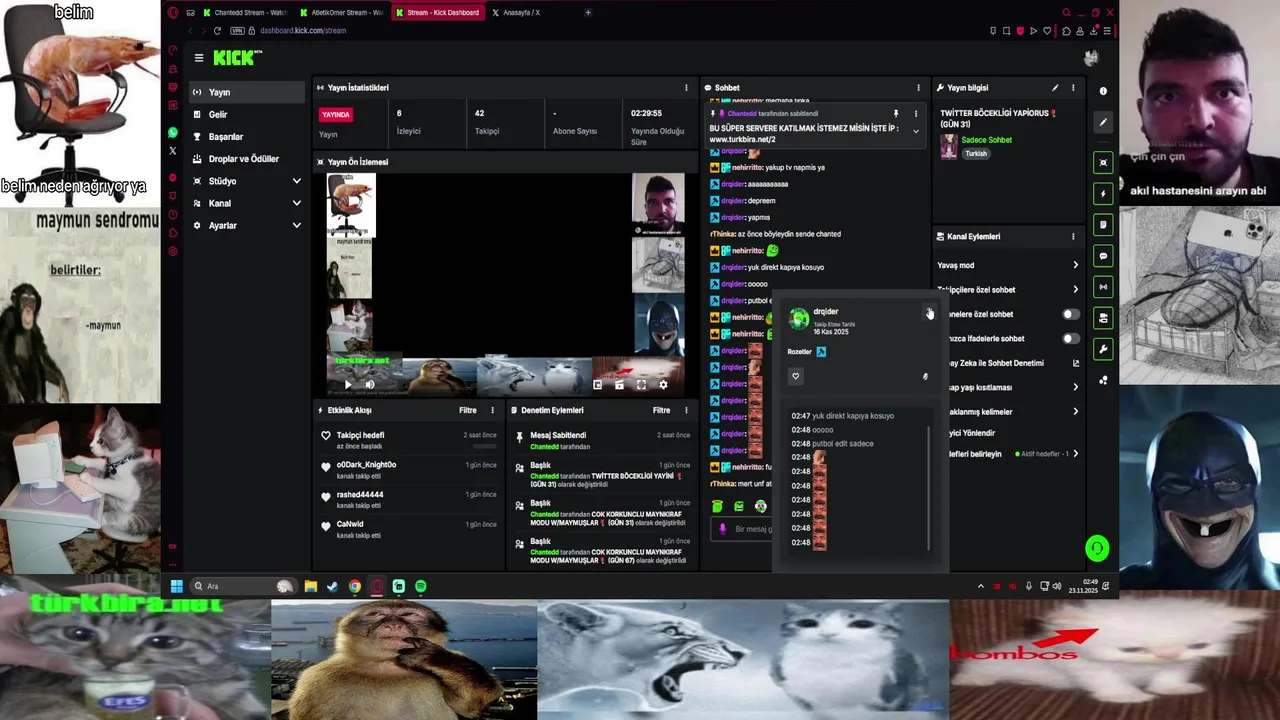Open Steam from the taskbar
Screen dimensions: 1280x720
(x=333, y=586)
